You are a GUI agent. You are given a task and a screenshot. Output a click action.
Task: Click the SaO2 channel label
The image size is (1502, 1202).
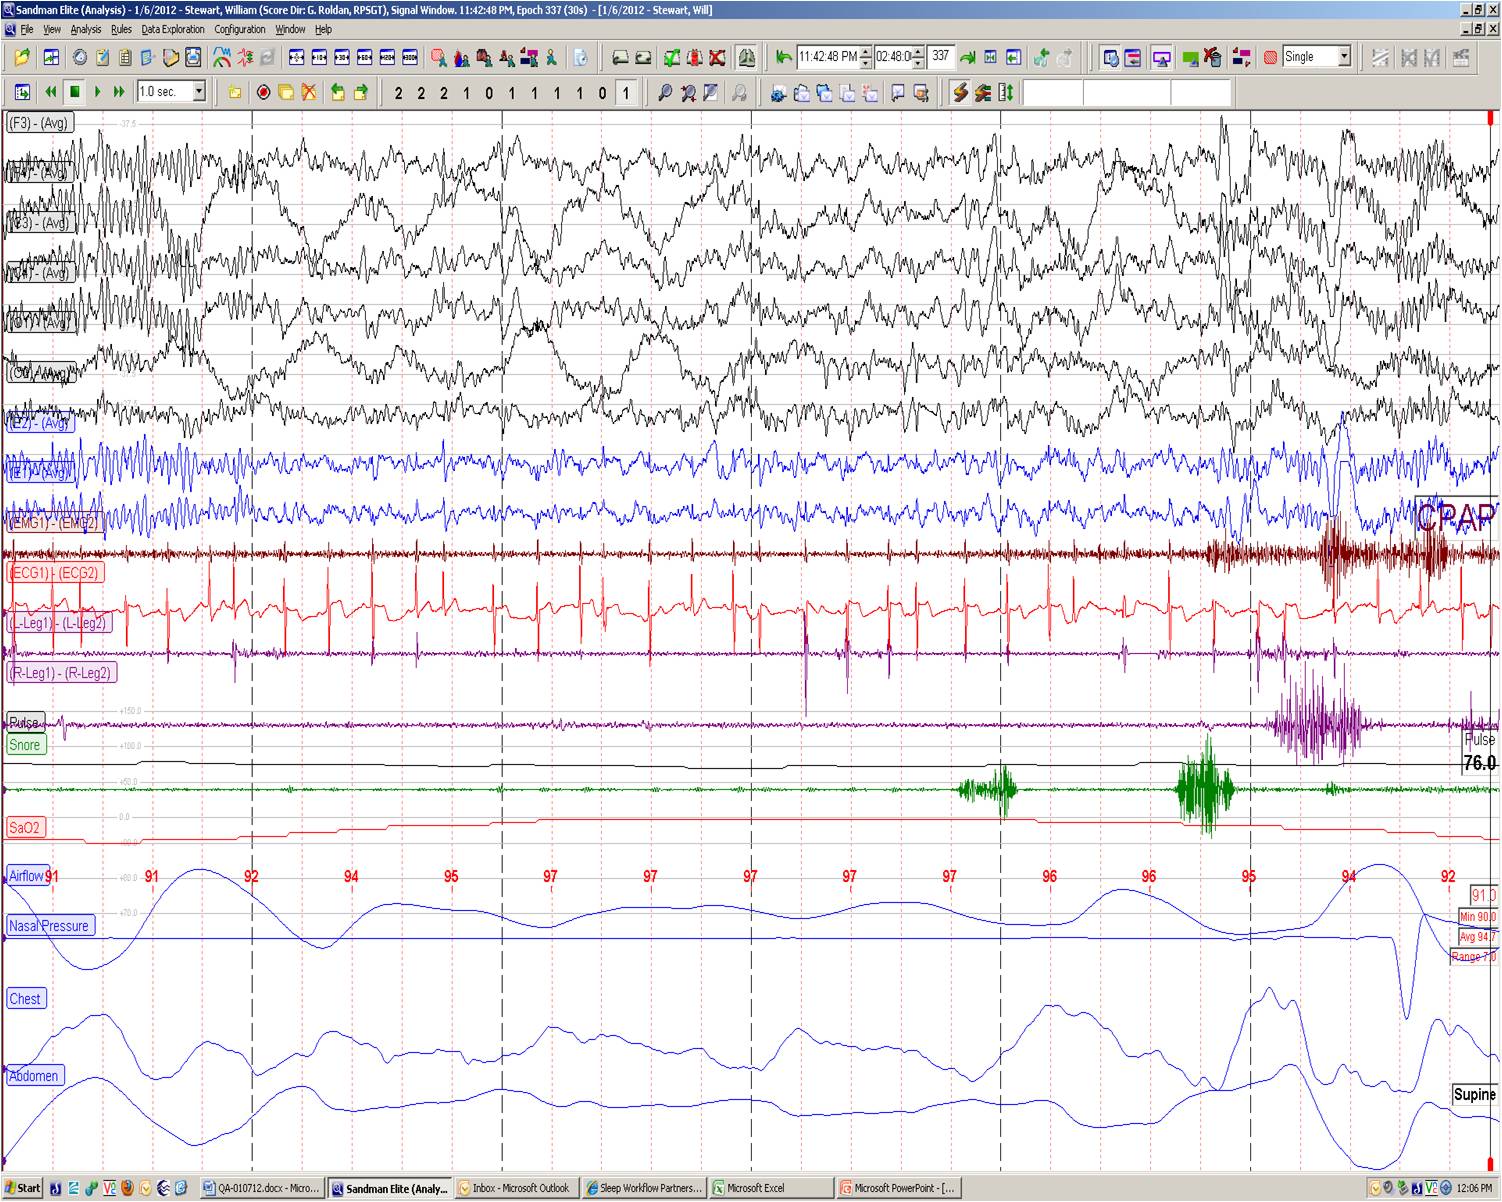tap(25, 828)
